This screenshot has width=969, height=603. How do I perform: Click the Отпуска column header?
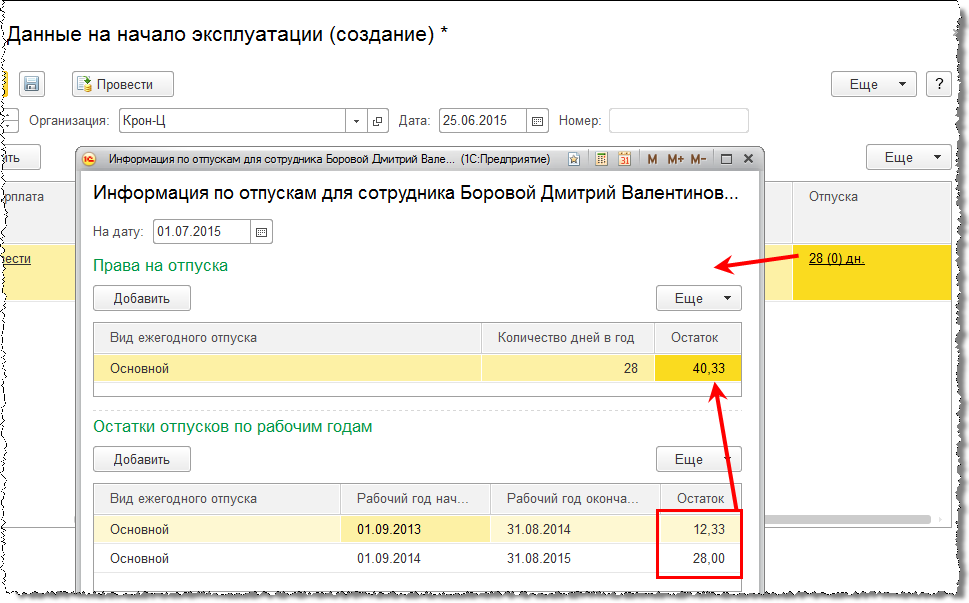pyautogui.click(x=871, y=211)
